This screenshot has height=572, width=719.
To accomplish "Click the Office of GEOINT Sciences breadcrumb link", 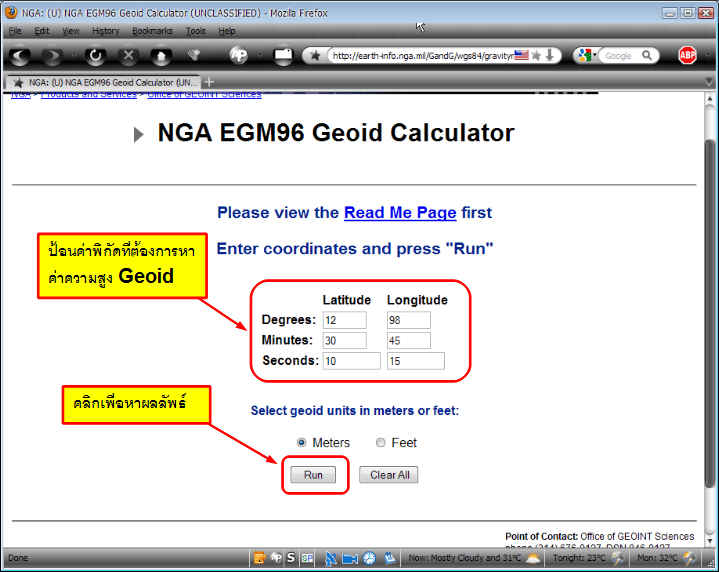I will pyautogui.click(x=204, y=94).
